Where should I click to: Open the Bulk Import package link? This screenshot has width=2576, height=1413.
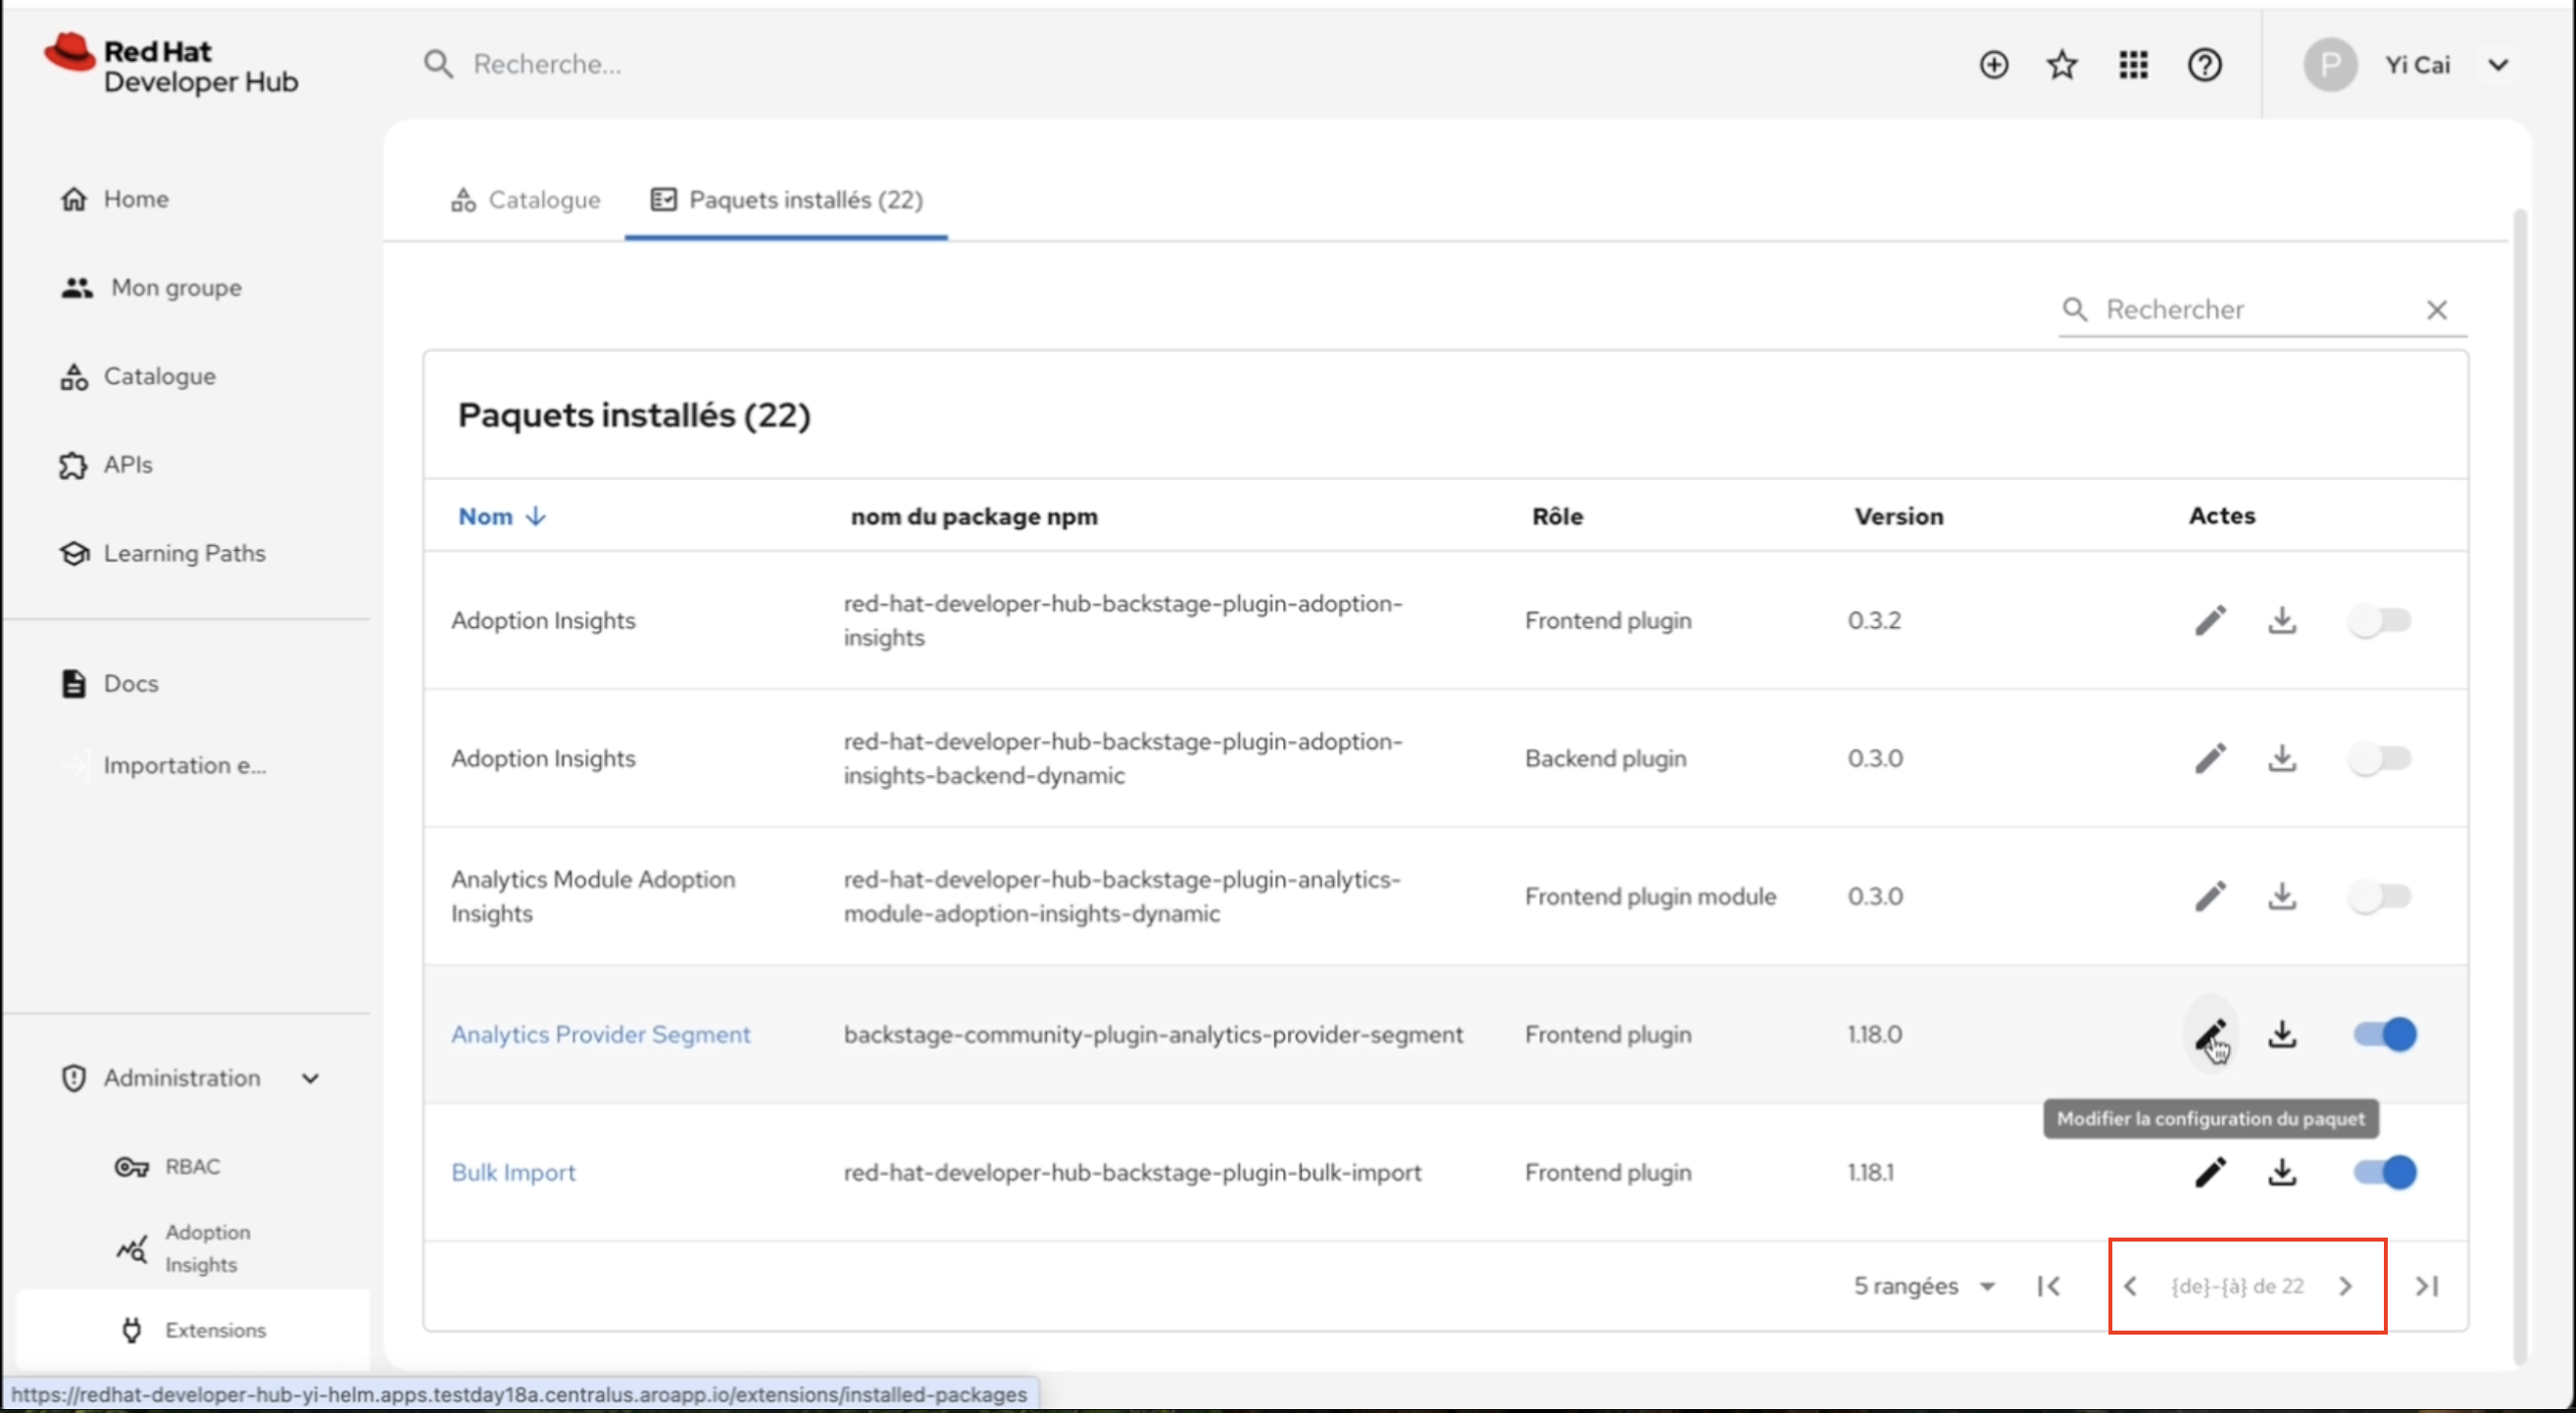(513, 1172)
